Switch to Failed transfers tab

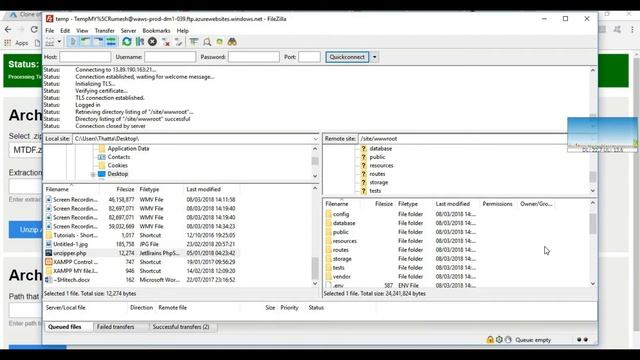click(115, 327)
